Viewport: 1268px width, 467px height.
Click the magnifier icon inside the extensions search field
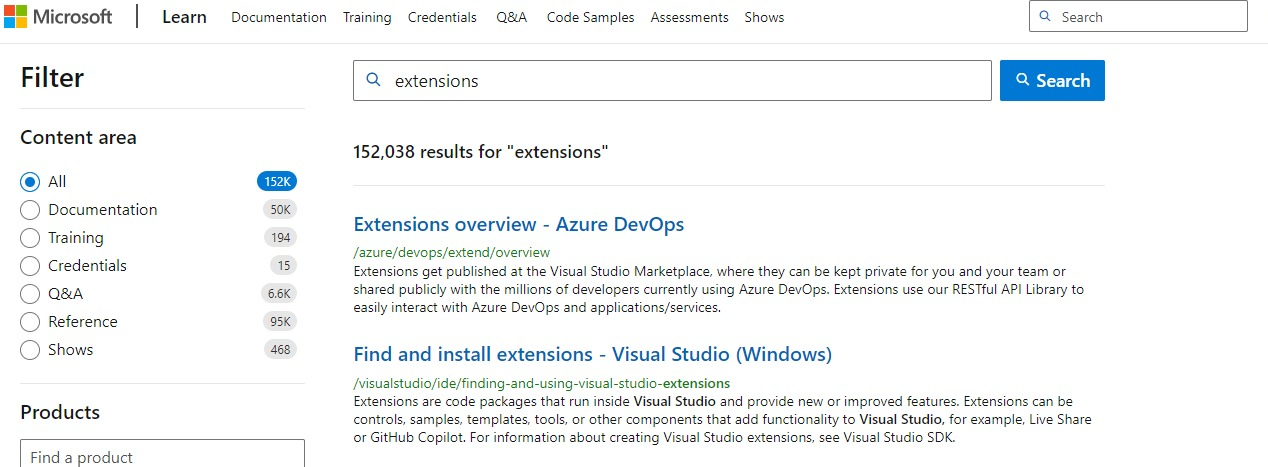(374, 80)
